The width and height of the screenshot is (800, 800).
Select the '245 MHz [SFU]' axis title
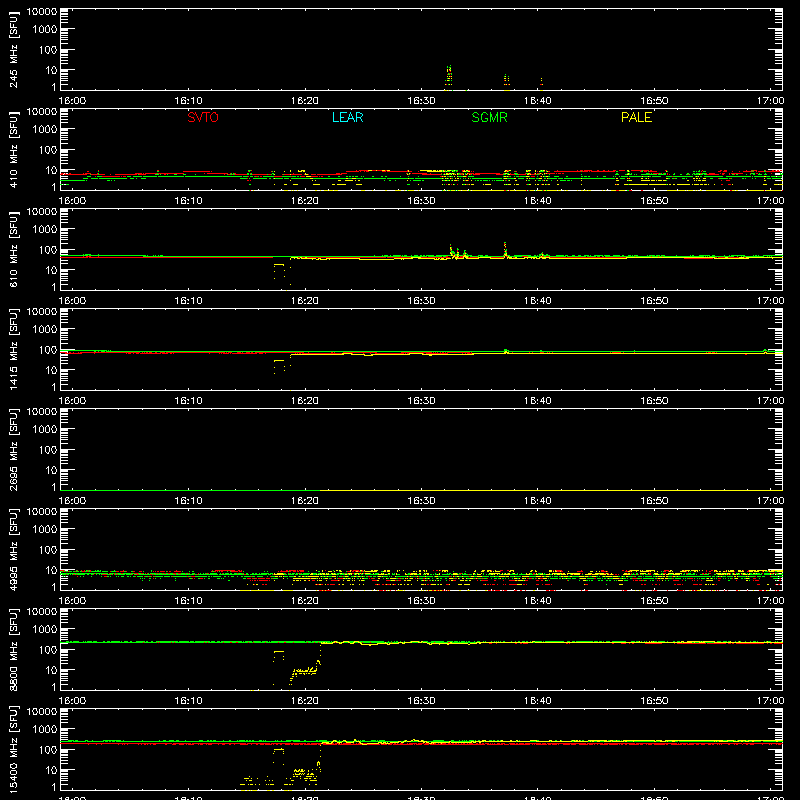(x=14, y=49)
